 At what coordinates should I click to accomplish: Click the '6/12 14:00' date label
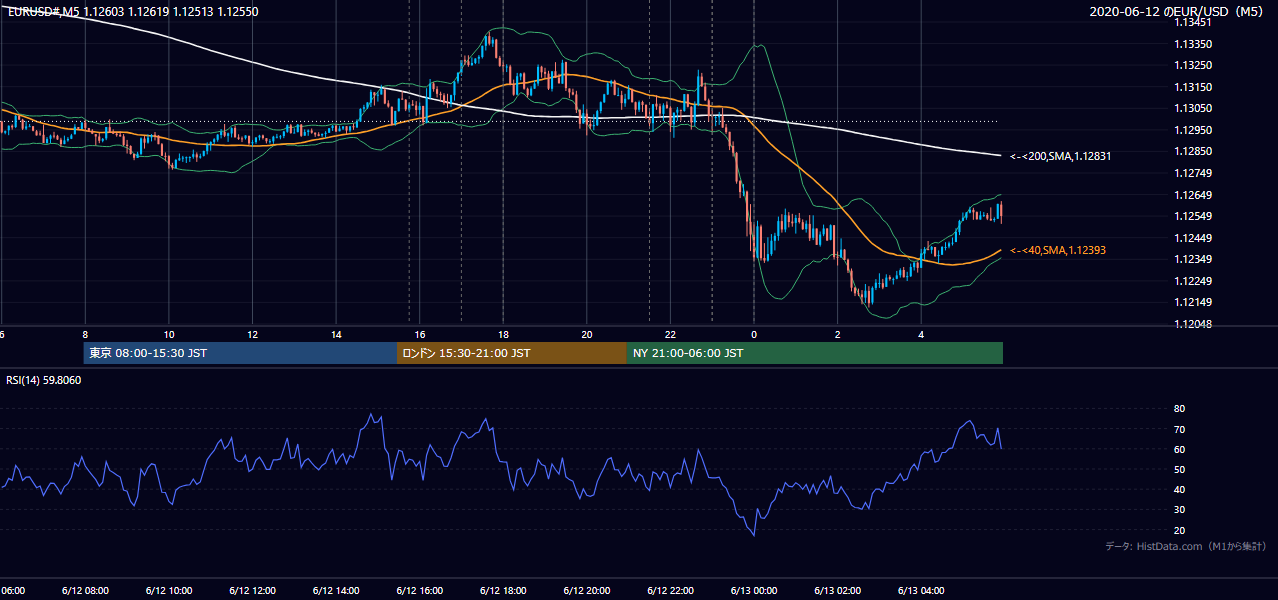point(335,590)
